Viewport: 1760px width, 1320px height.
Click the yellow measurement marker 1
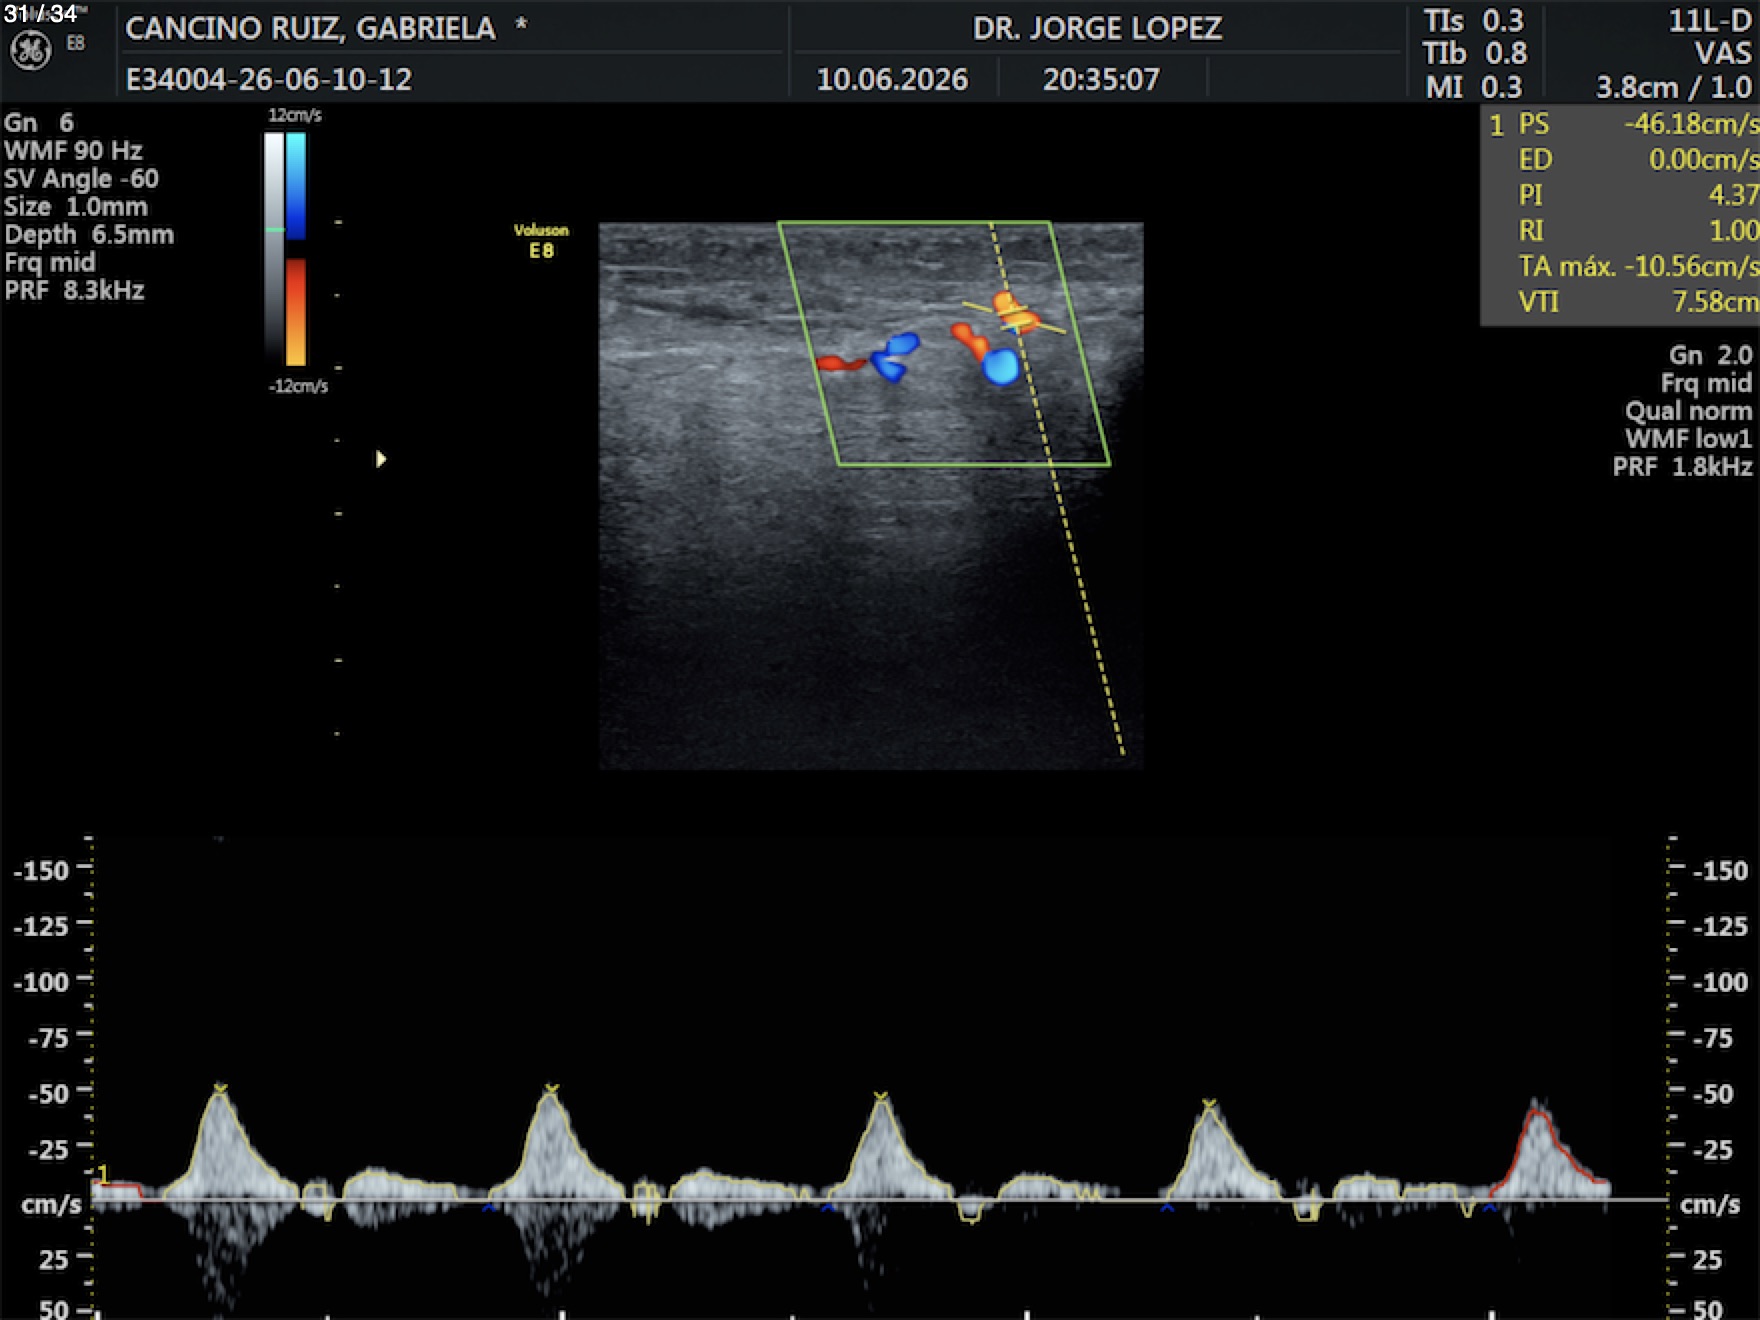[102, 1175]
